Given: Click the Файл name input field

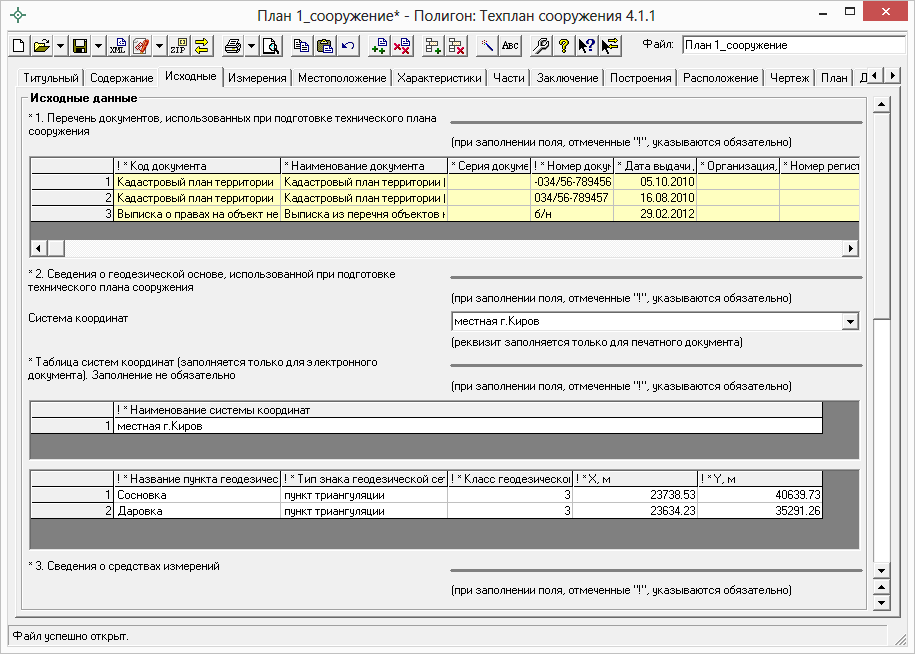Looking at the screenshot, I should coord(793,45).
